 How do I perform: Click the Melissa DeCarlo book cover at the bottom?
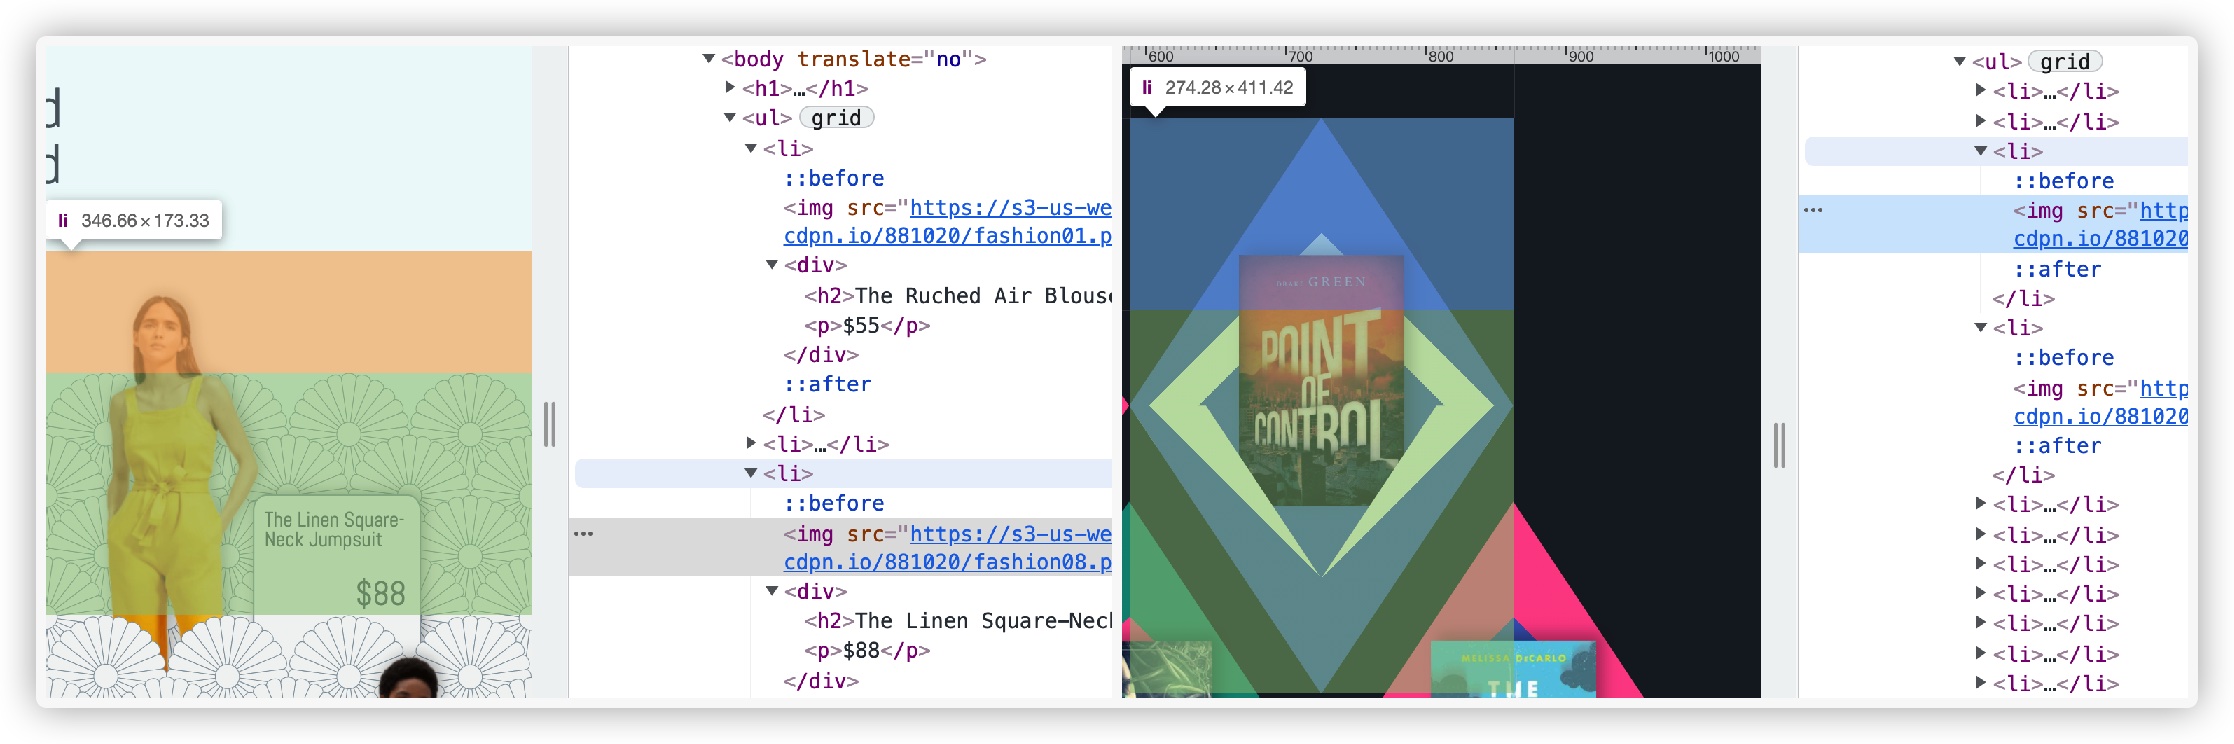(1512, 669)
